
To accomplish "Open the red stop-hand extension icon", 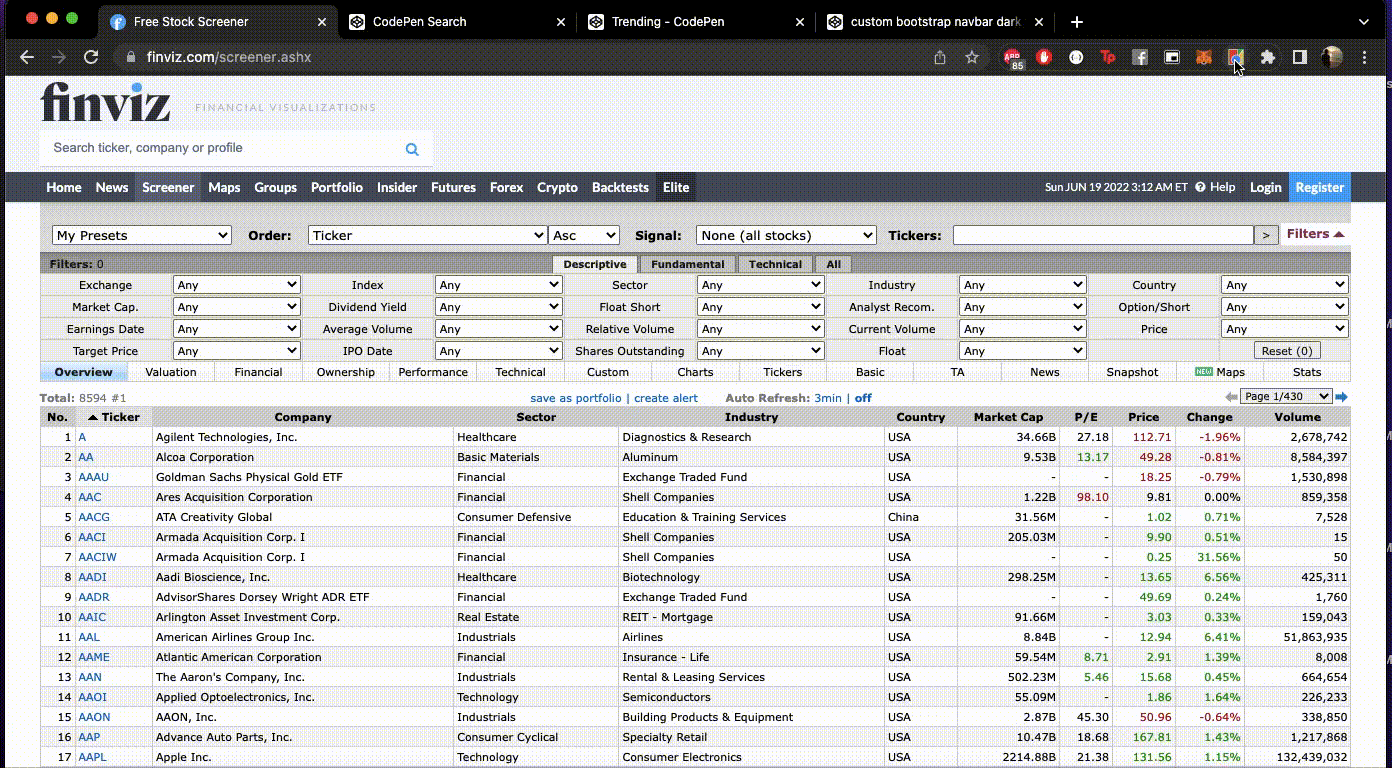I will pos(1044,57).
